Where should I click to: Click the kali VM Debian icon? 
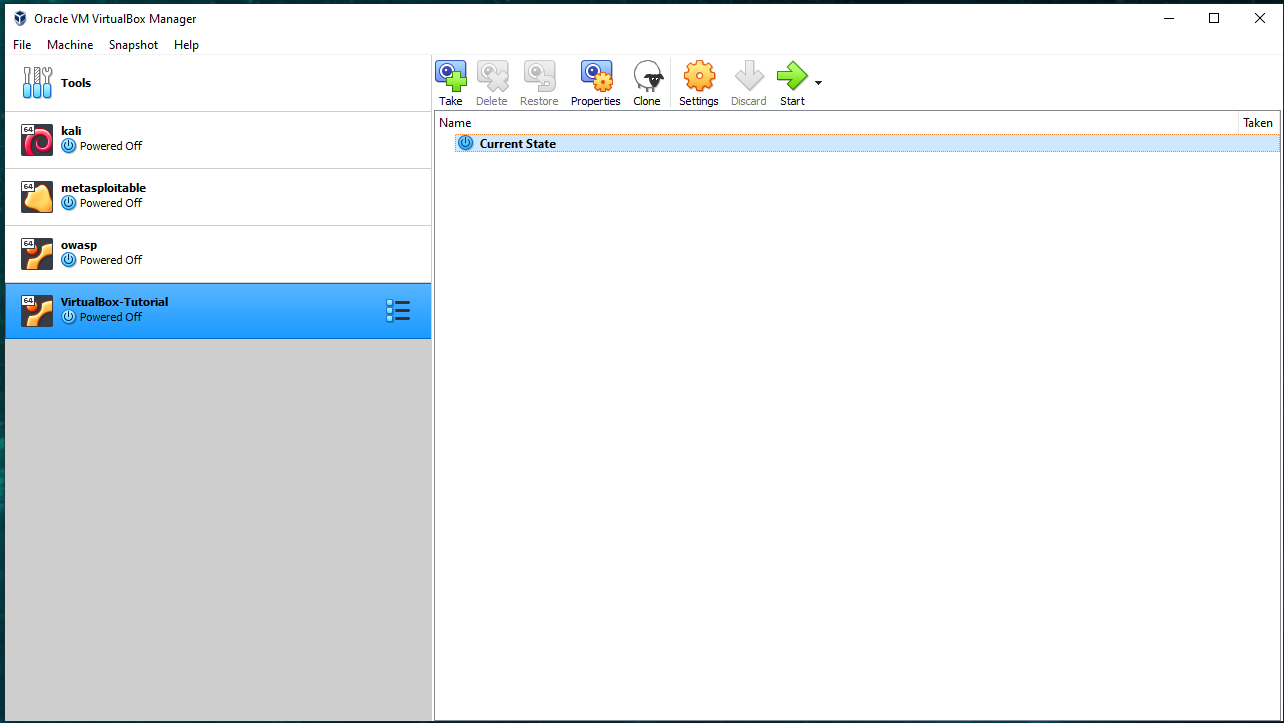pyautogui.click(x=37, y=140)
